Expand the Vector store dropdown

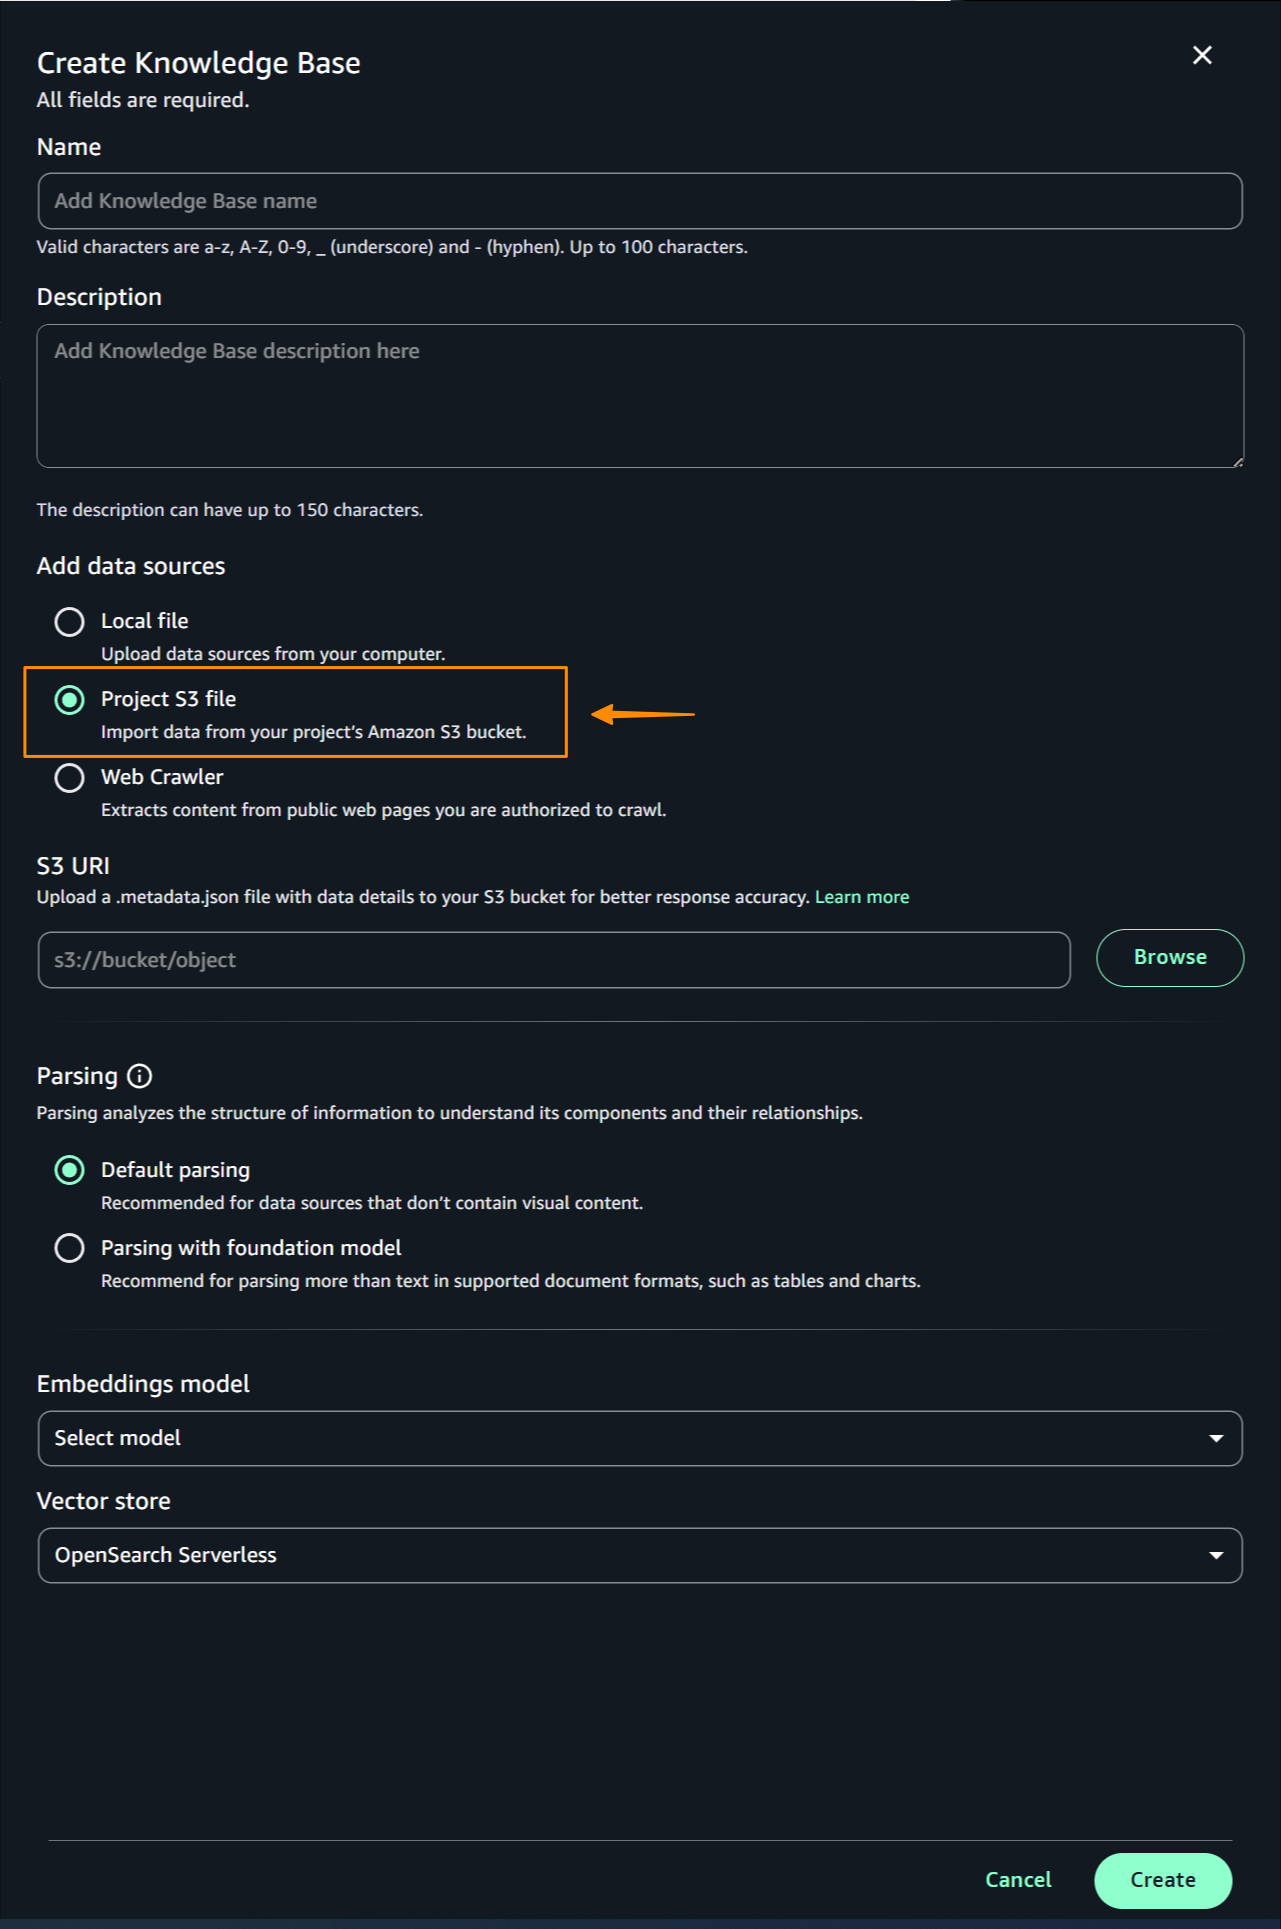(640, 1555)
